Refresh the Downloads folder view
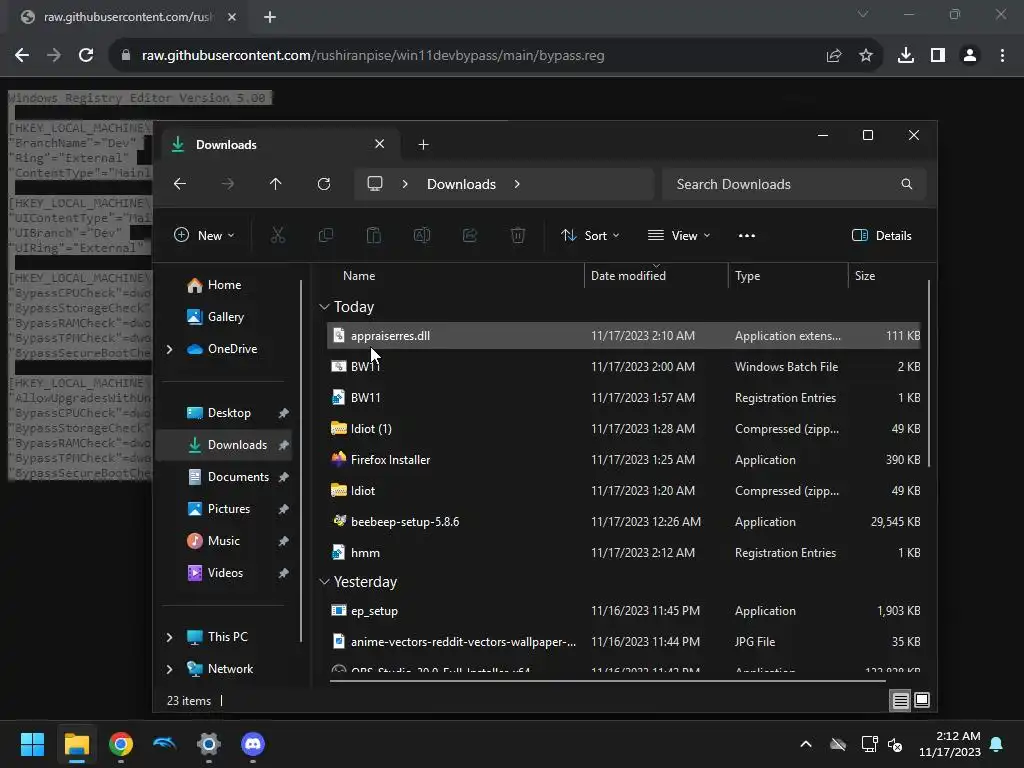 [324, 184]
